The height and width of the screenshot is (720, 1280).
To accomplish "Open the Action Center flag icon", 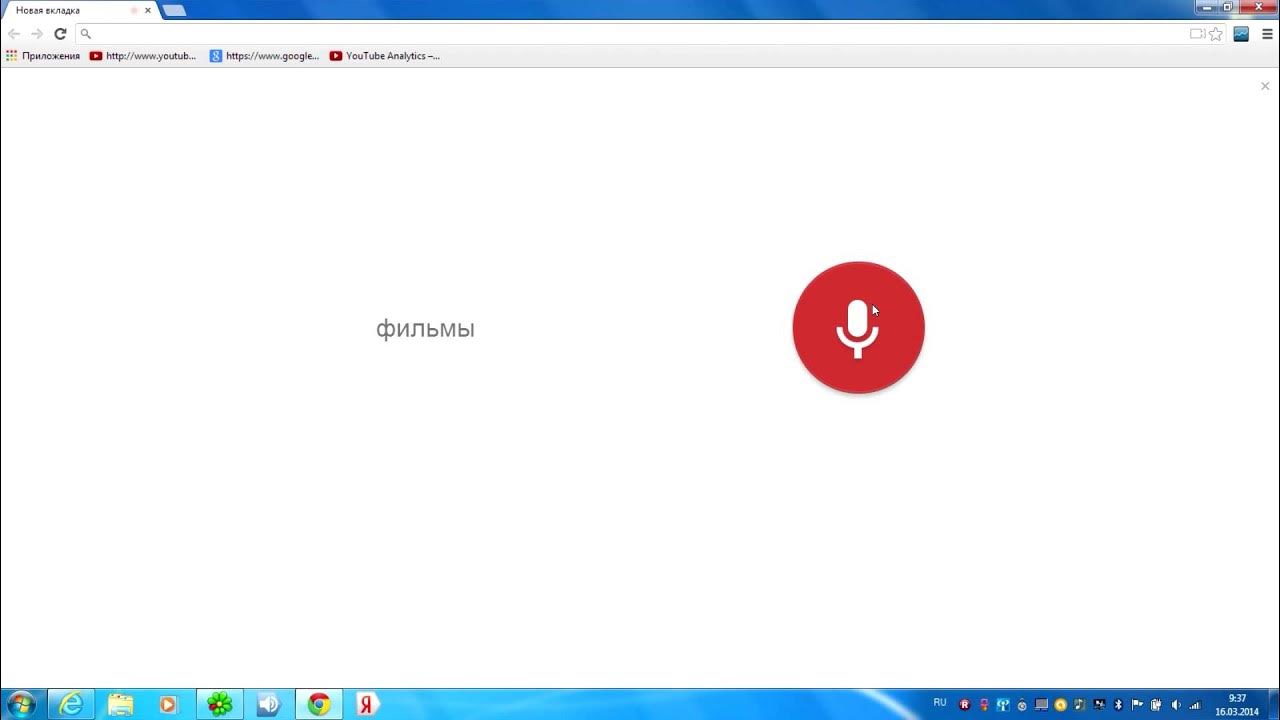I will click(x=1137, y=704).
